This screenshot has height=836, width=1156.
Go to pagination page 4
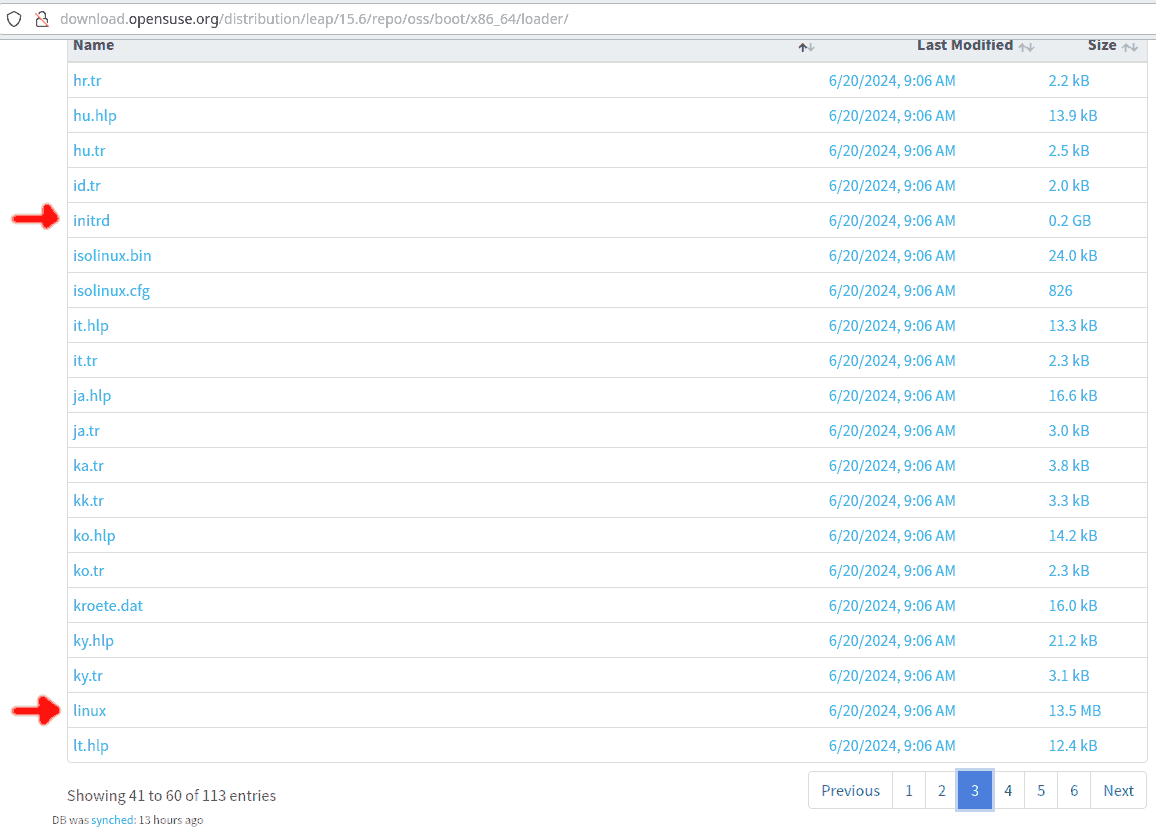click(1007, 790)
